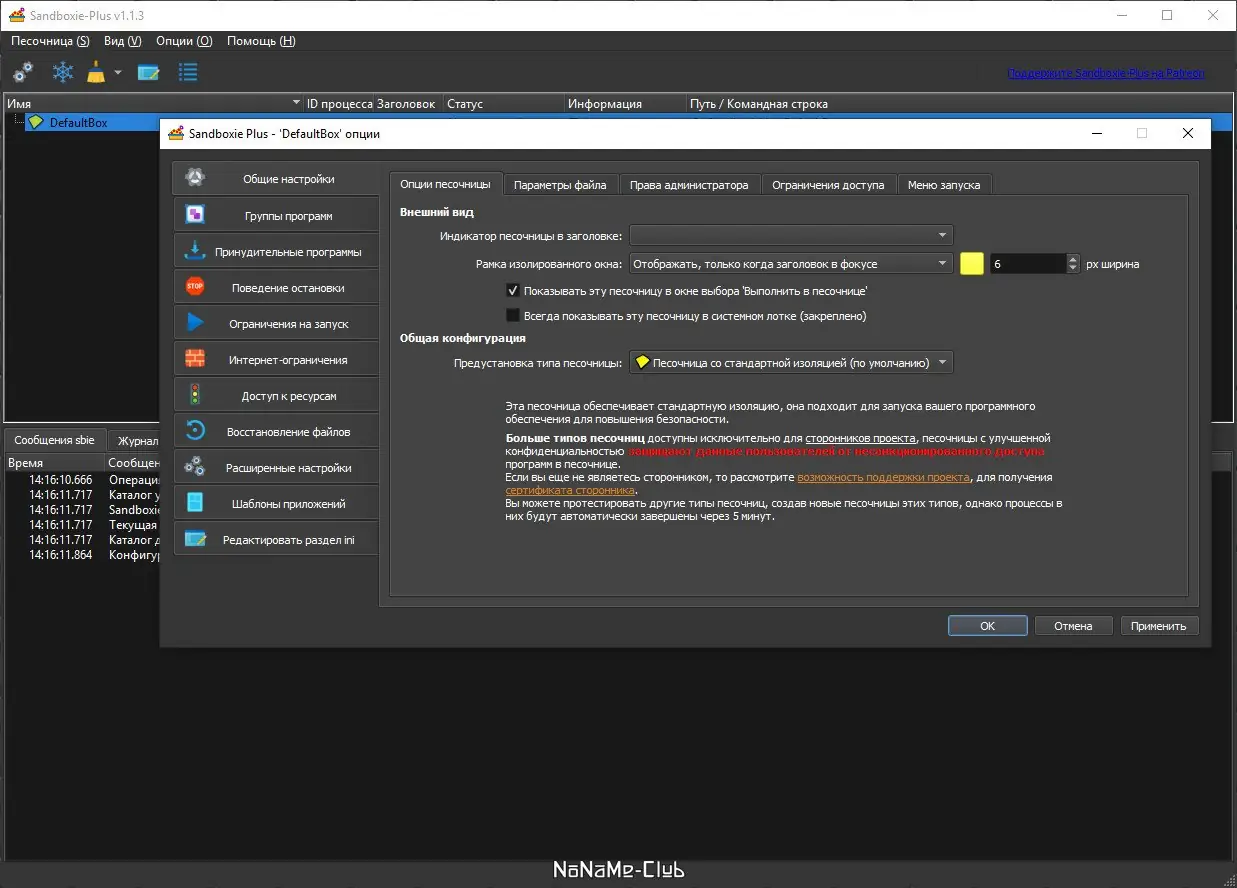Open the Шаблоны приложений section
Screen dimensions: 1237x888
[276, 503]
